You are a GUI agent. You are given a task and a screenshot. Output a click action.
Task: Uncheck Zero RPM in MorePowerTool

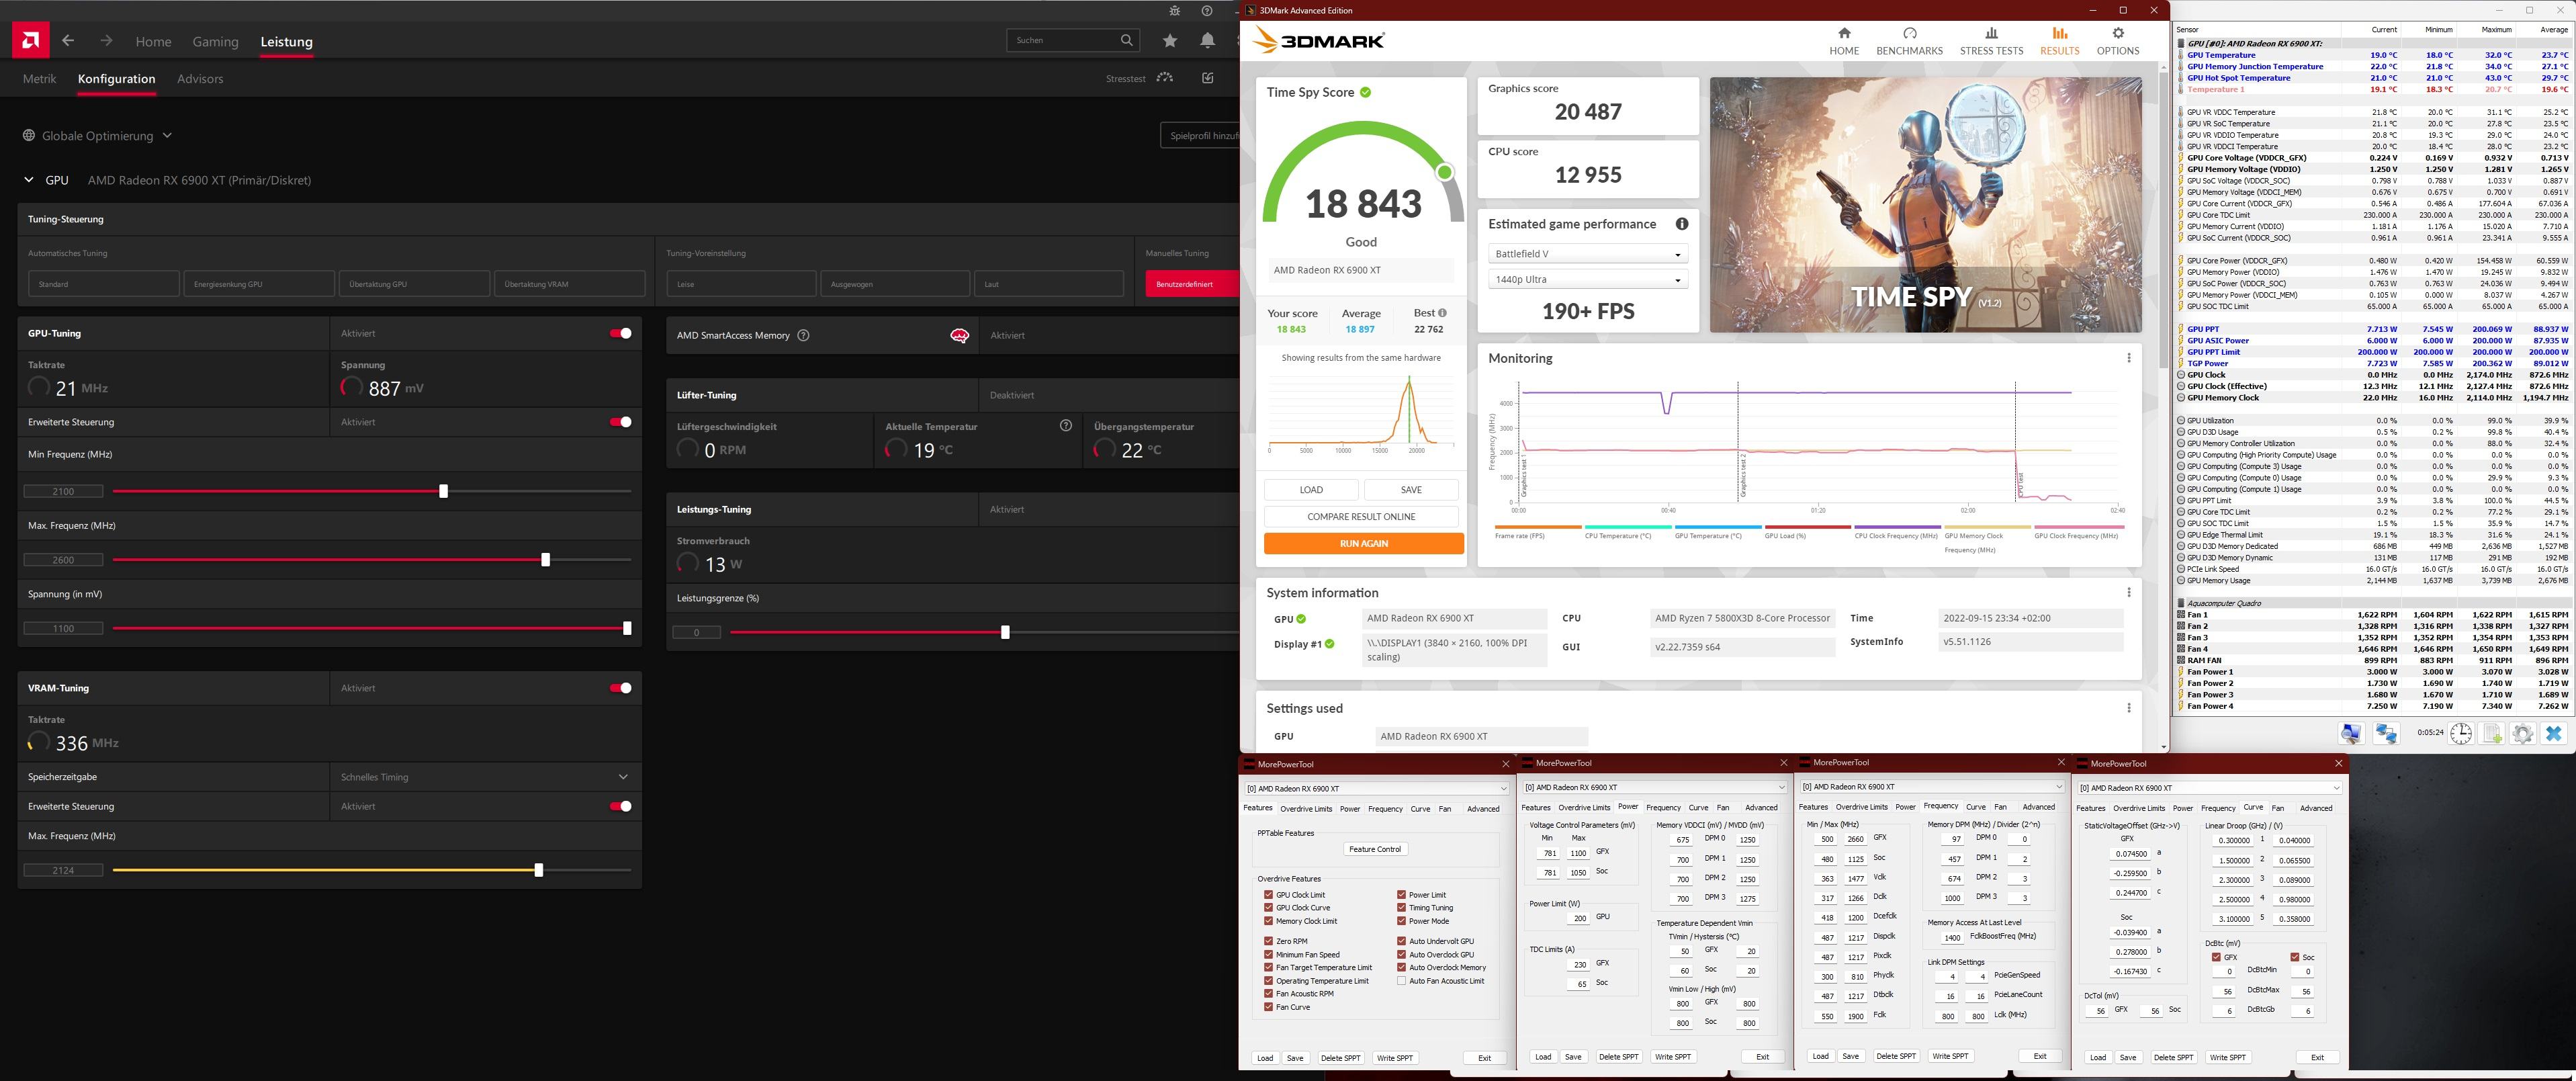click(1268, 941)
